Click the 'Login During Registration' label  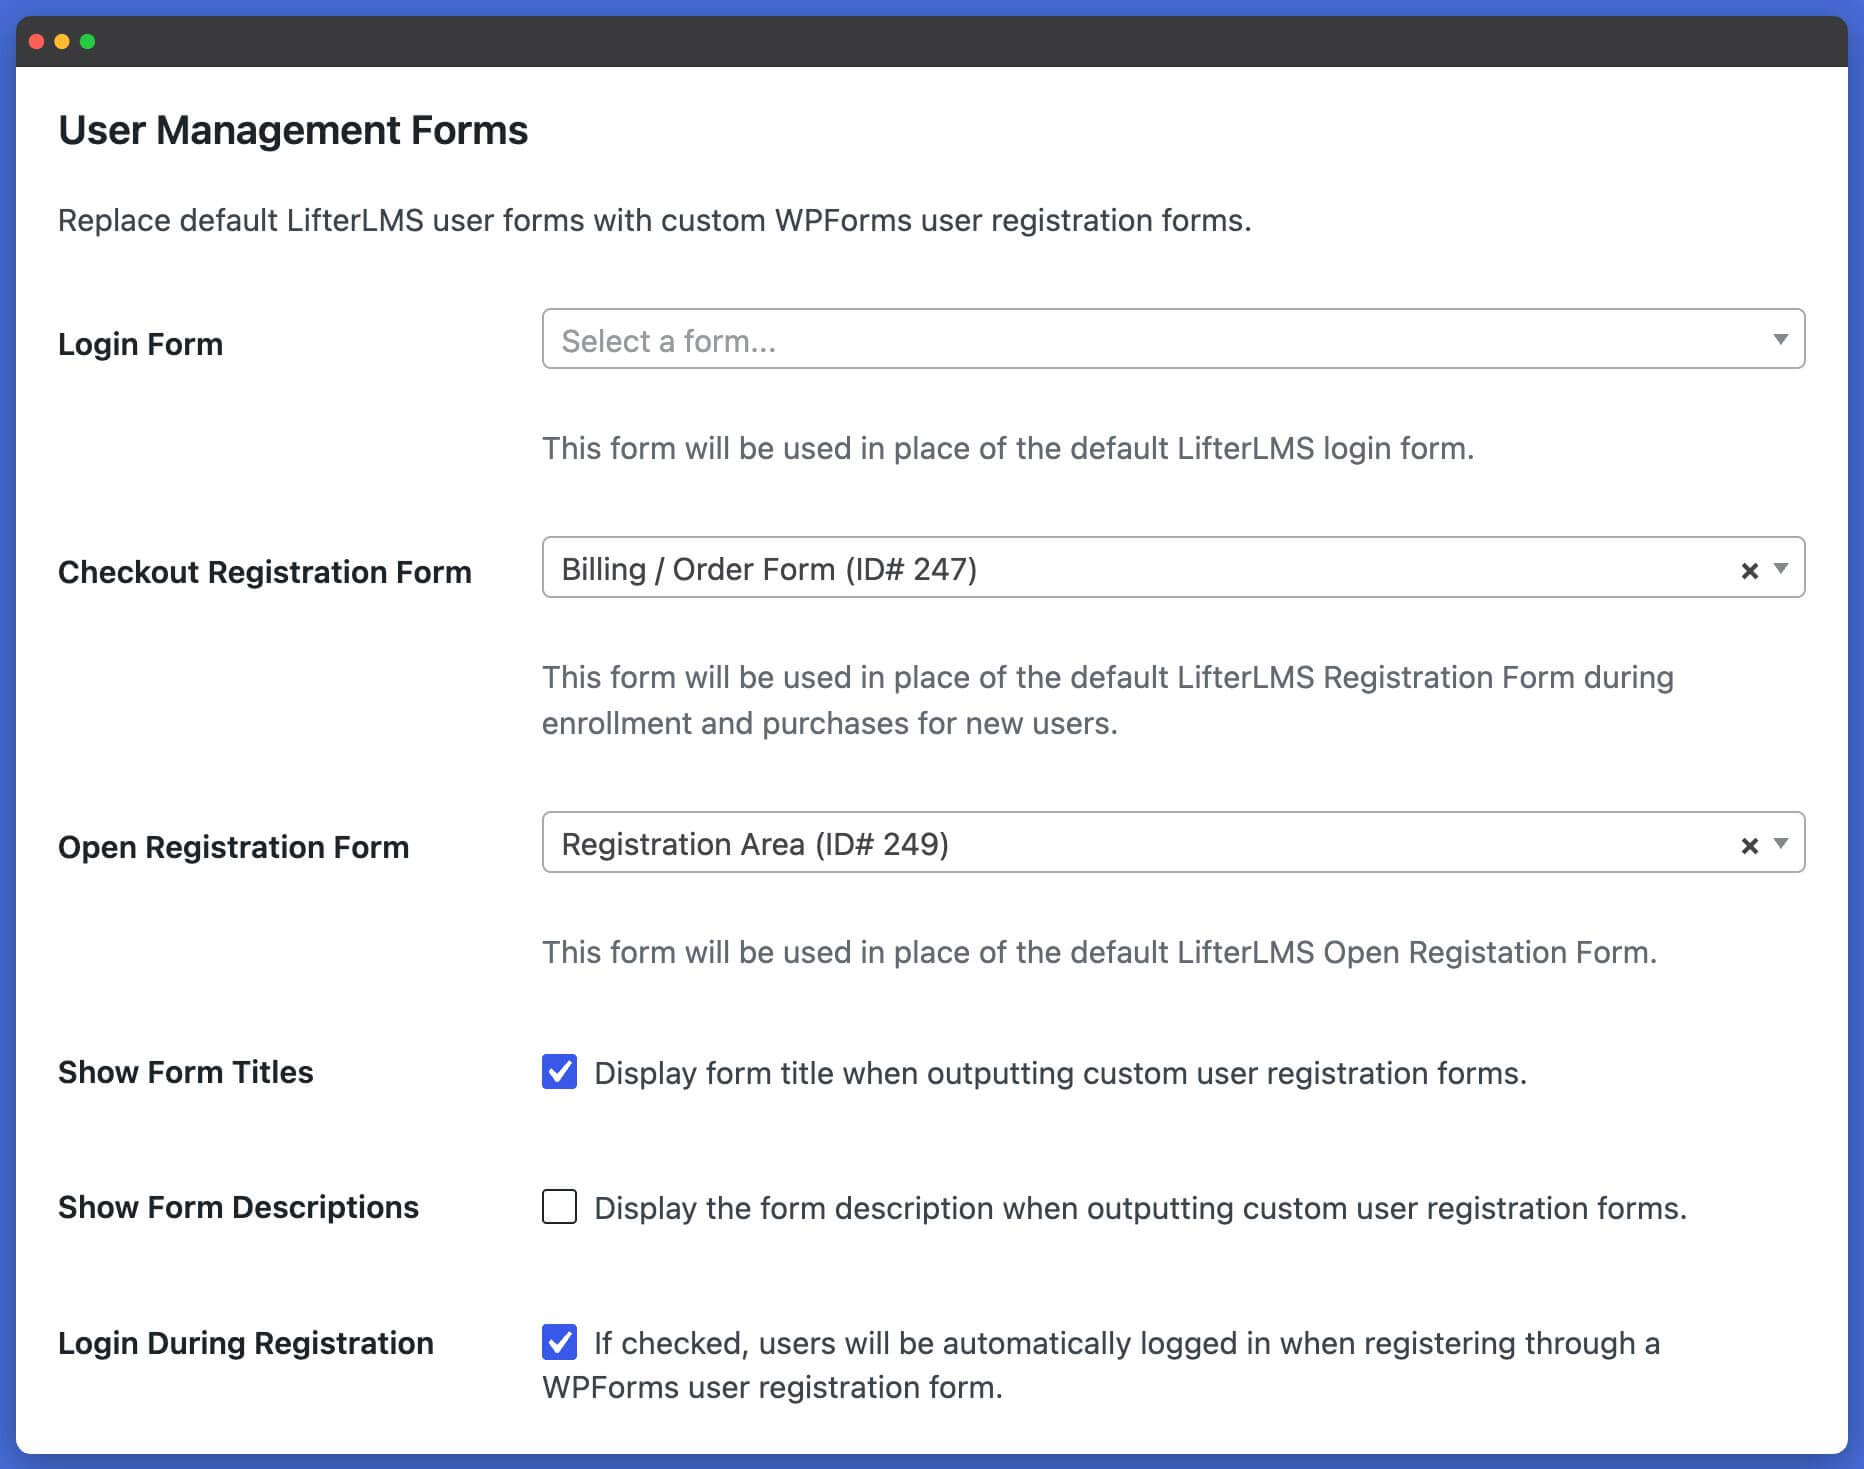[x=245, y=1343]
